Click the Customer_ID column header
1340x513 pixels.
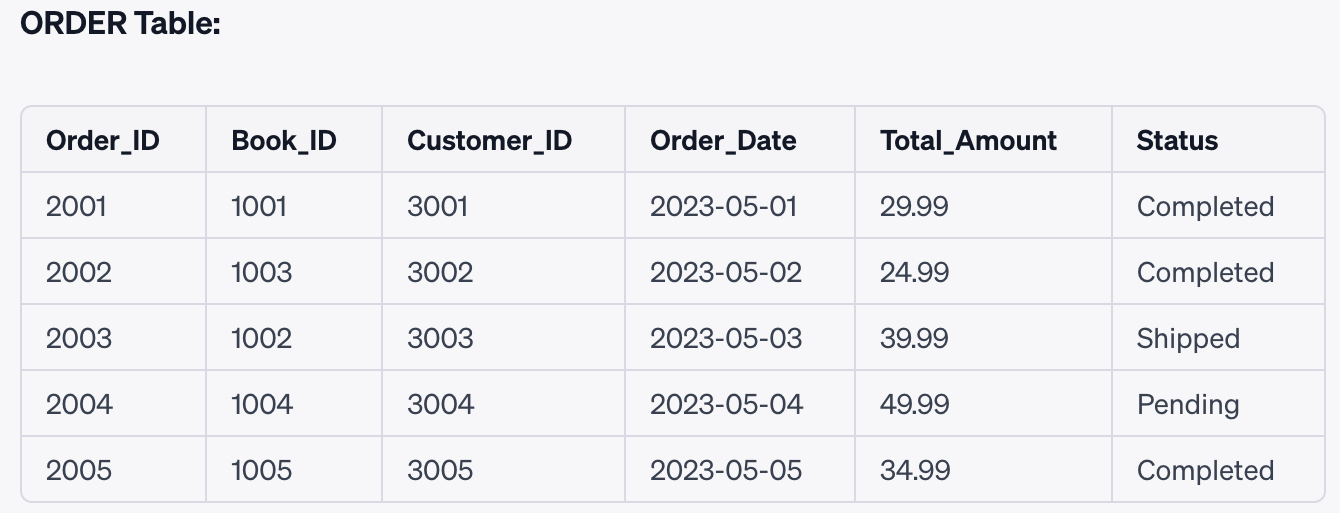(x=489, y=140)
